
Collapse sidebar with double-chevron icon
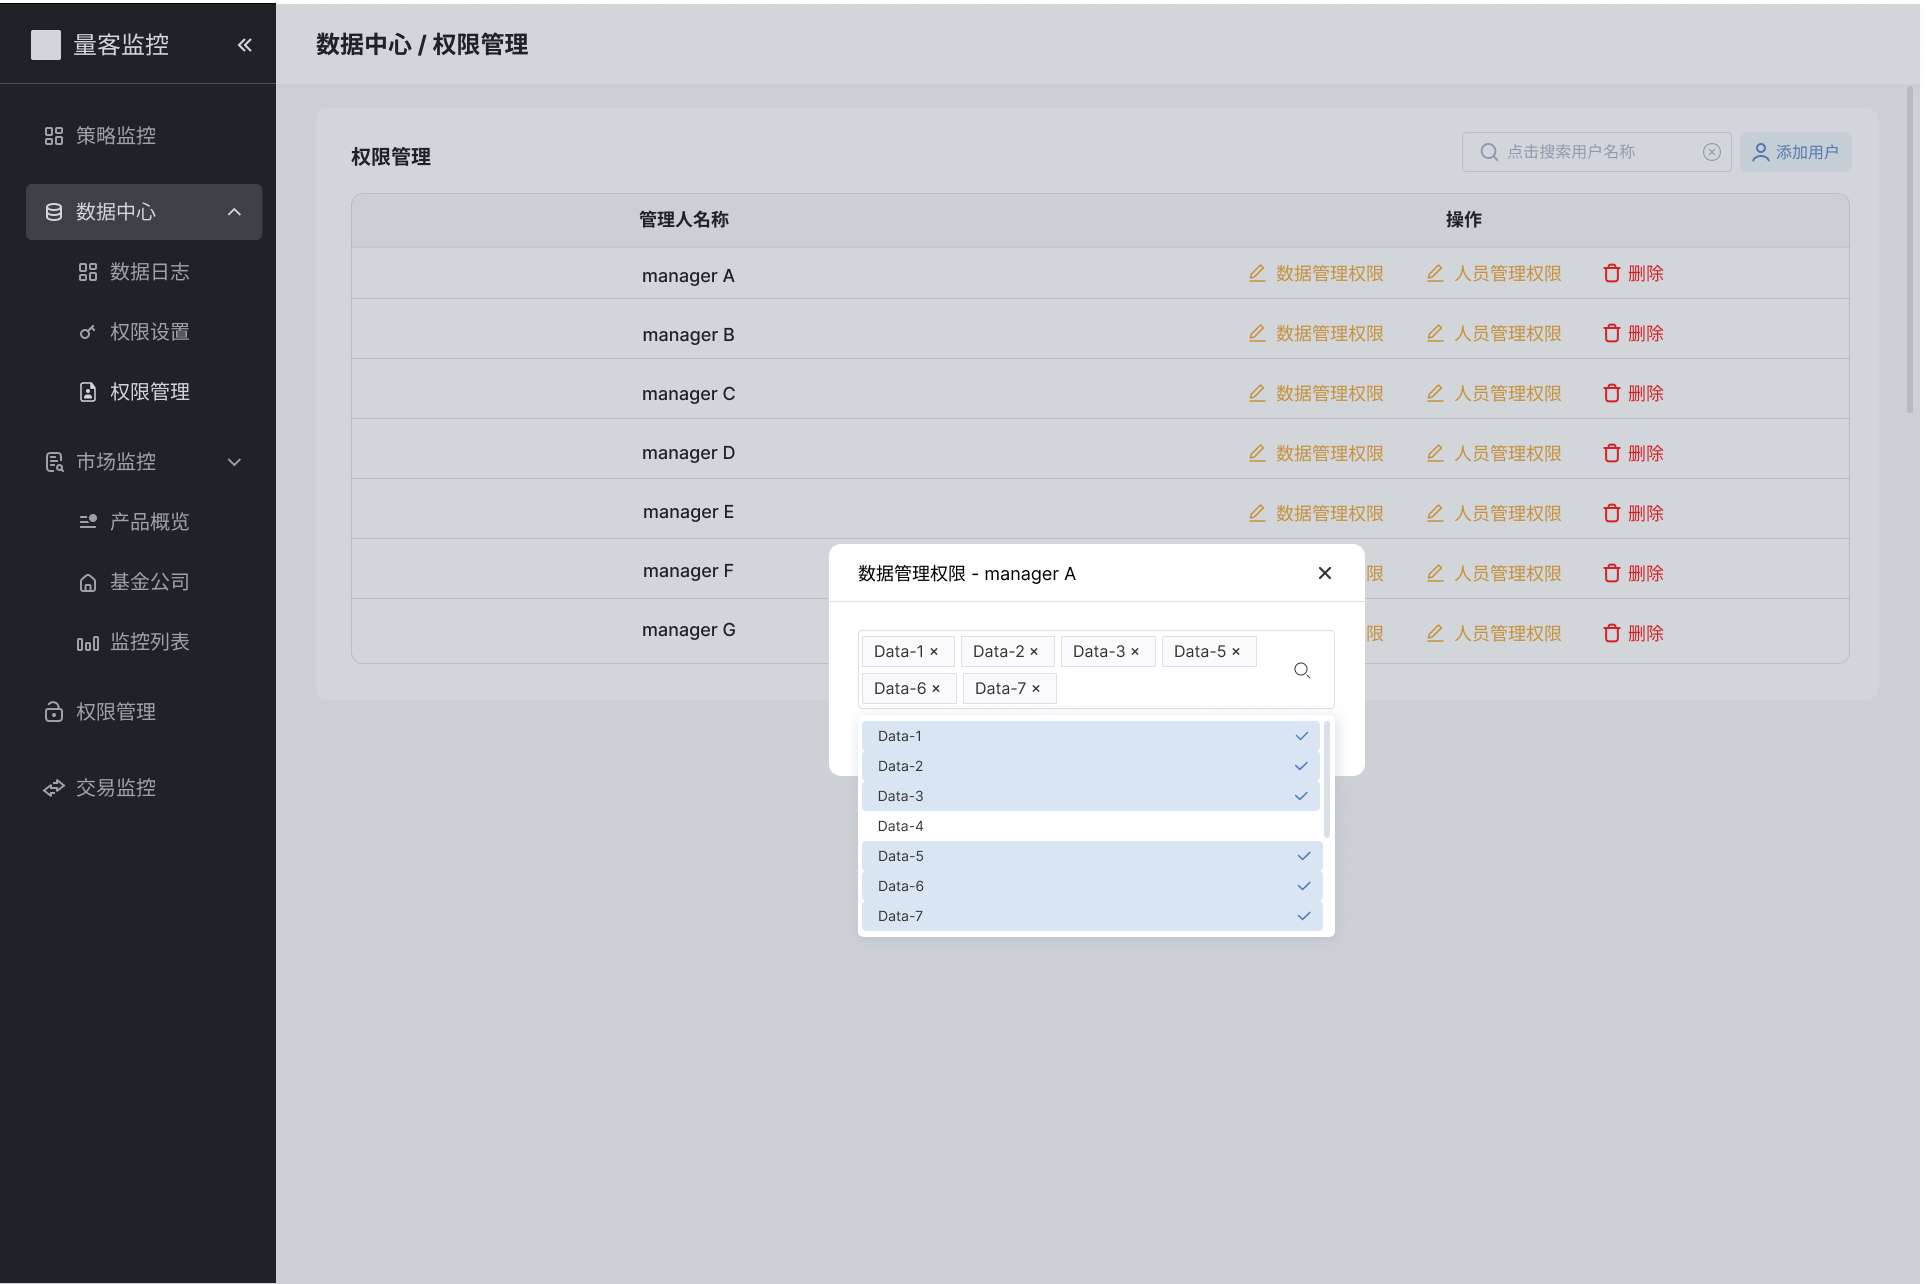pyautogui.click(x=245, y=45)
